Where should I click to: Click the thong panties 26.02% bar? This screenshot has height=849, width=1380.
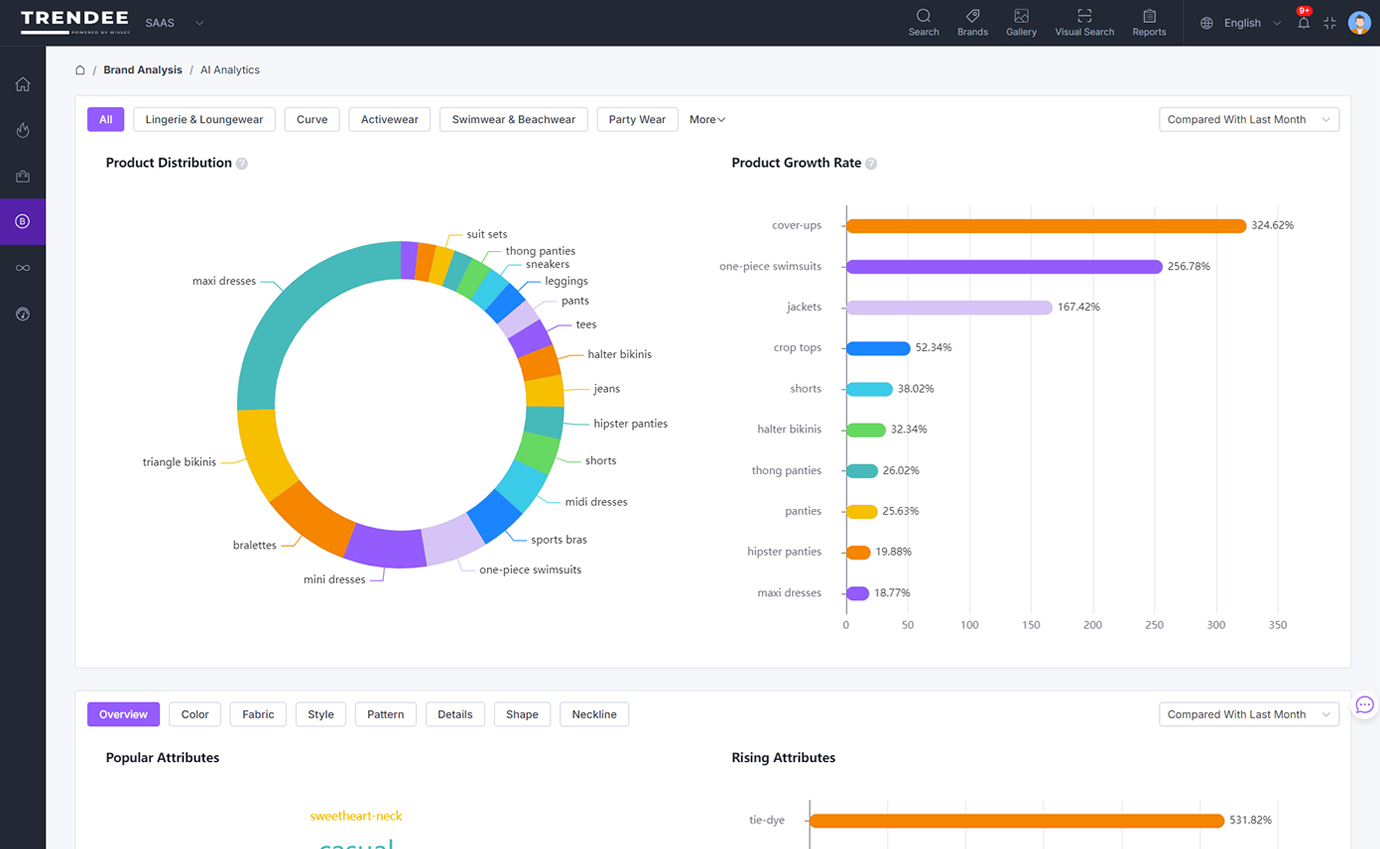[x=862, y=471]
